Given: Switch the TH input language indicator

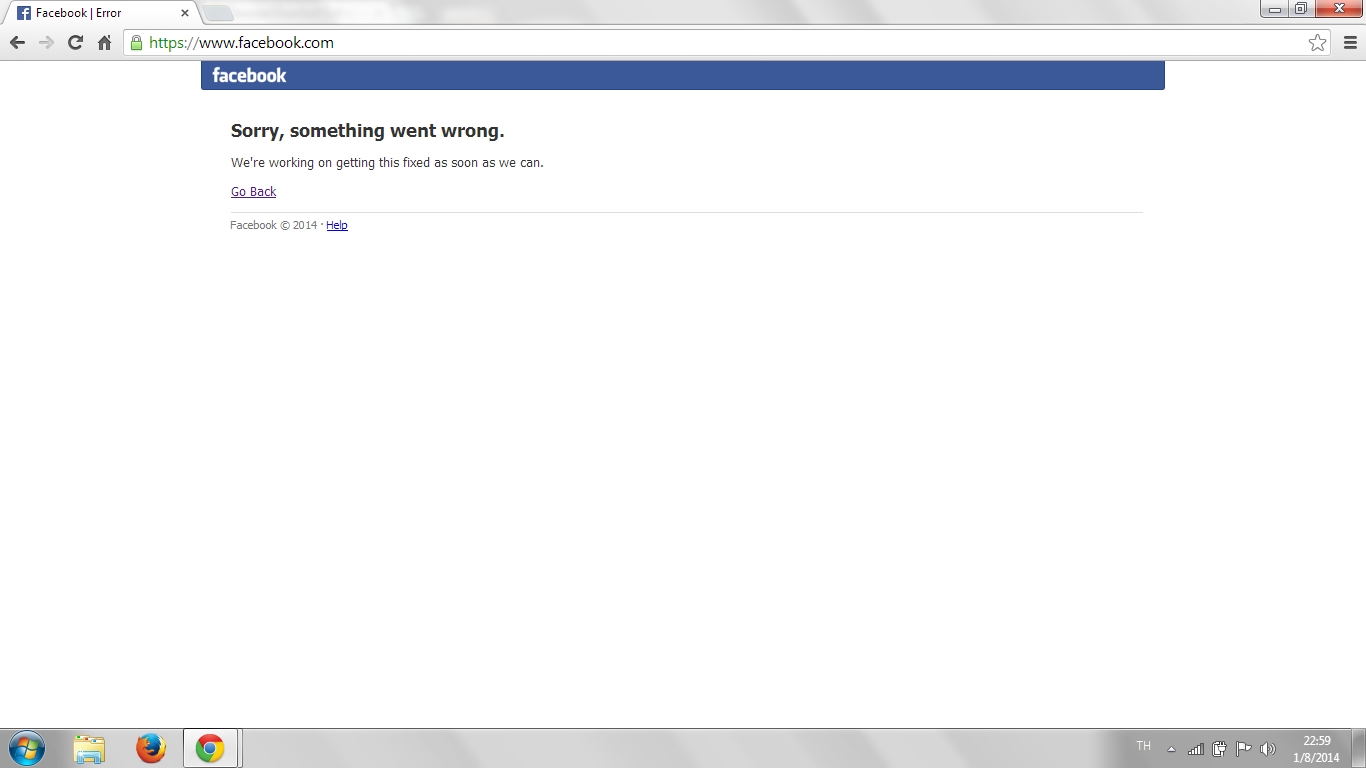Looking at the screenshot, I should click(1144, 746).
